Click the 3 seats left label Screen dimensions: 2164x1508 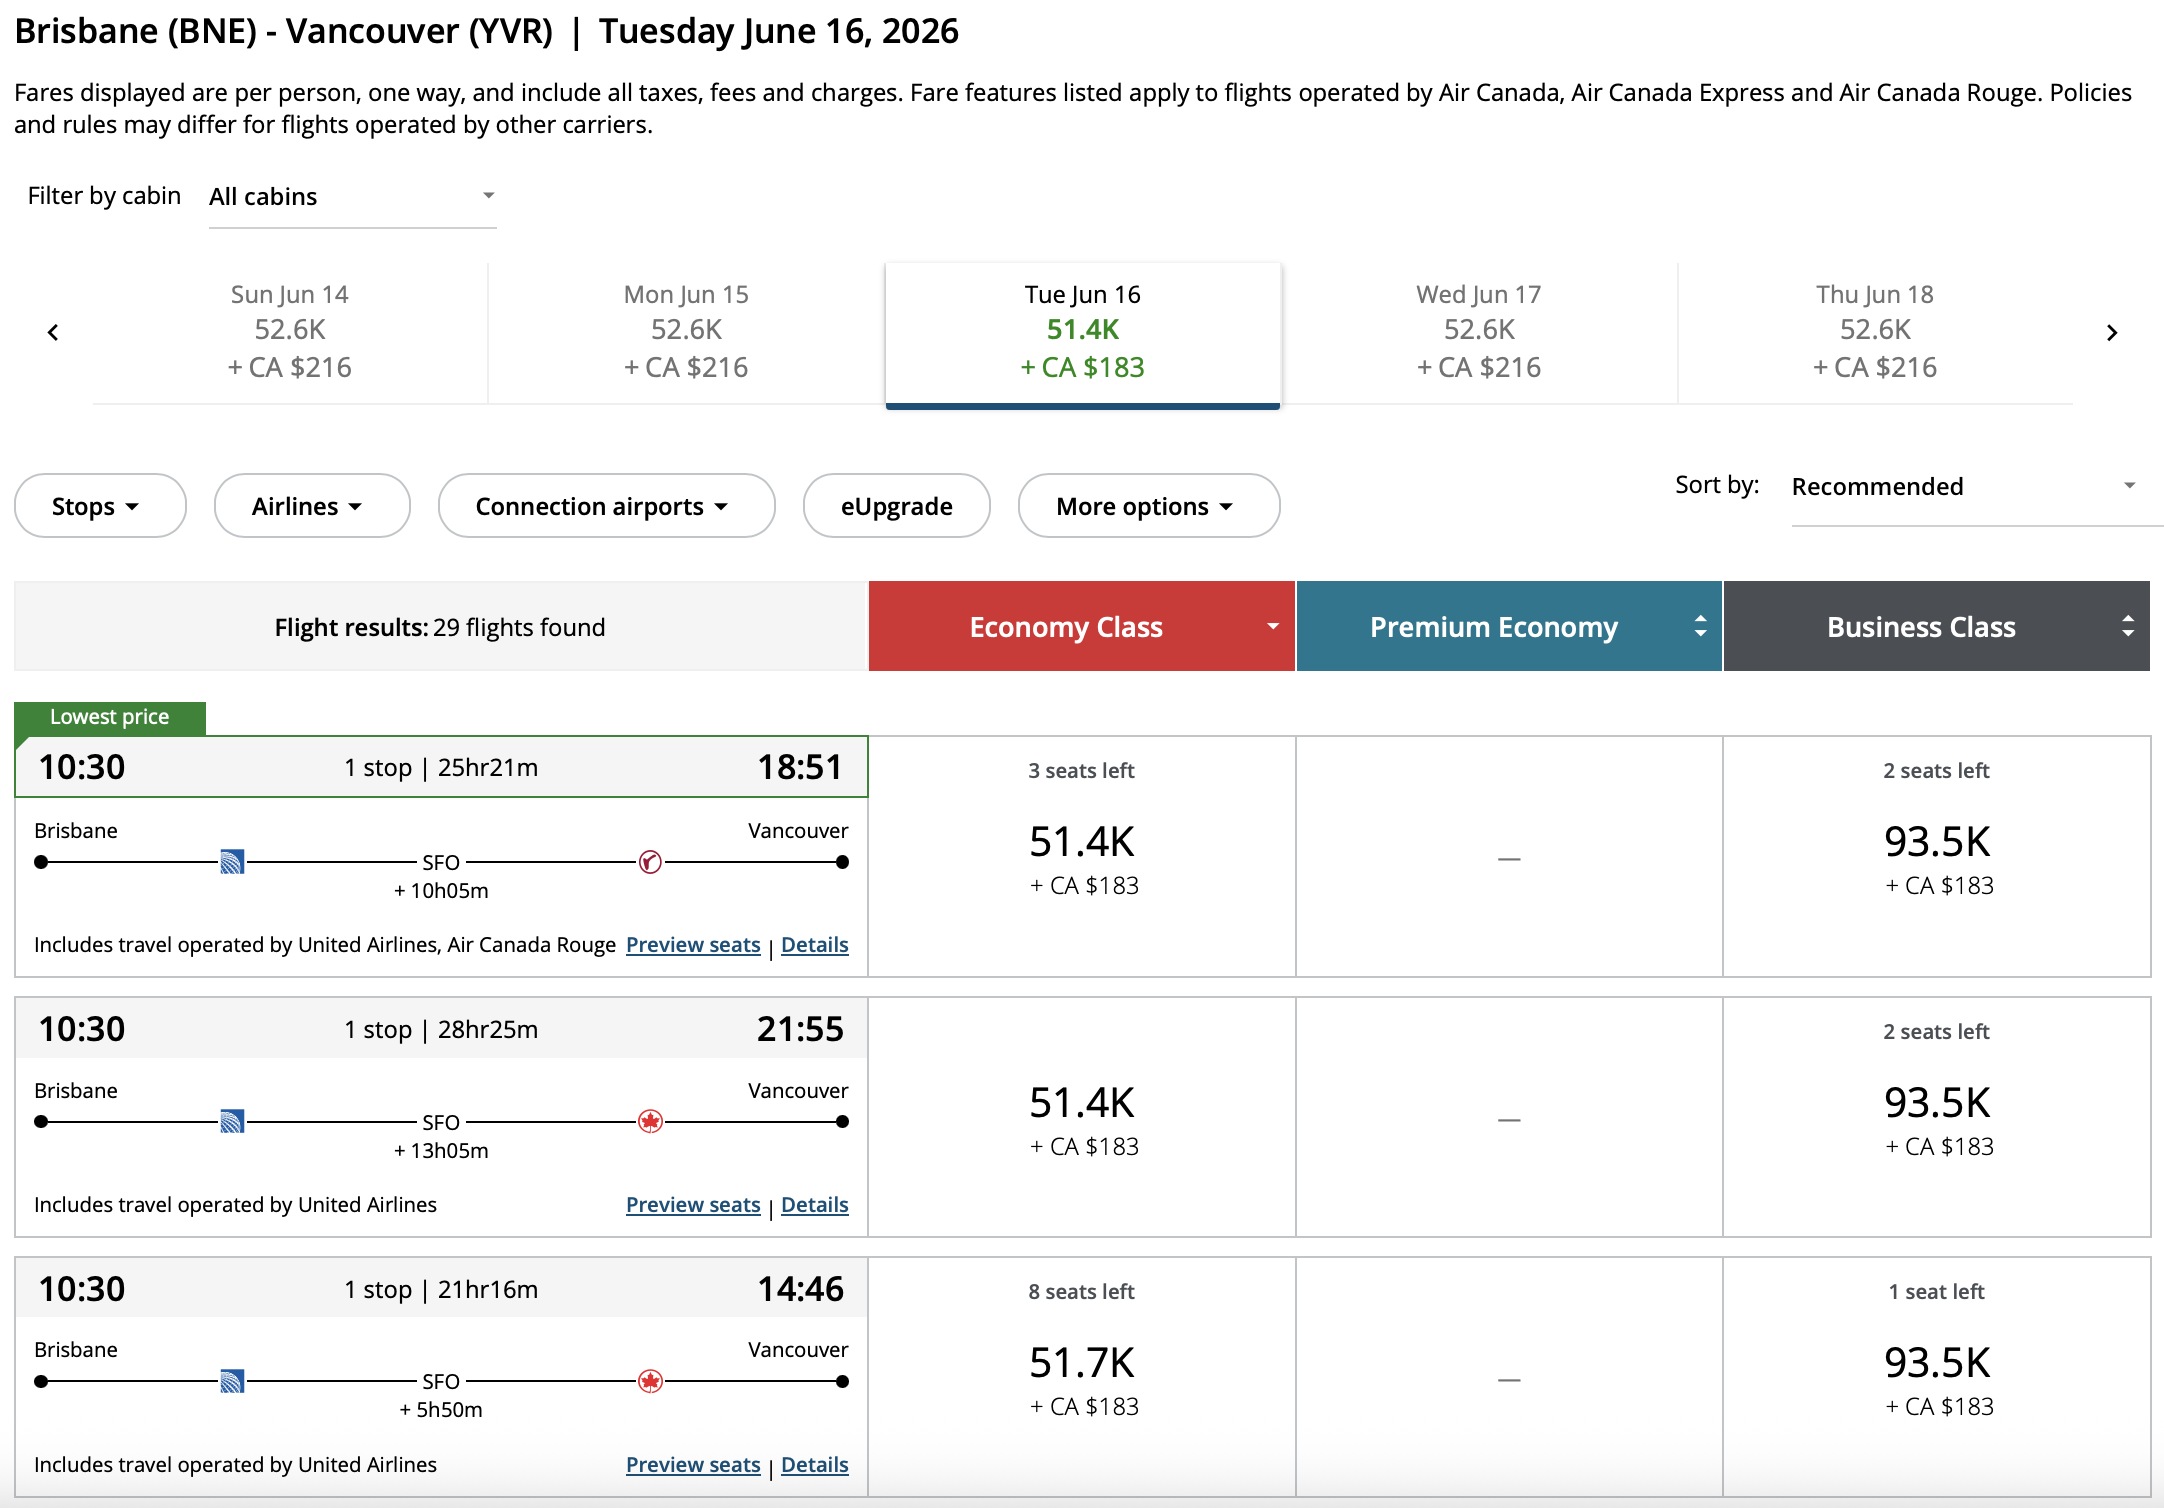1082,771
